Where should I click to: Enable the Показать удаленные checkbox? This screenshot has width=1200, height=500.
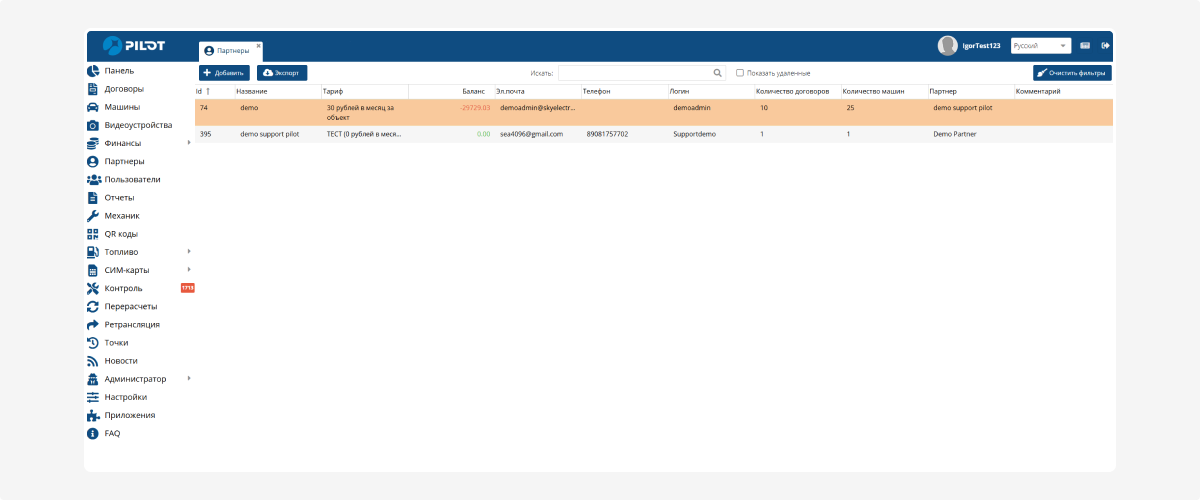coord(740,73)
